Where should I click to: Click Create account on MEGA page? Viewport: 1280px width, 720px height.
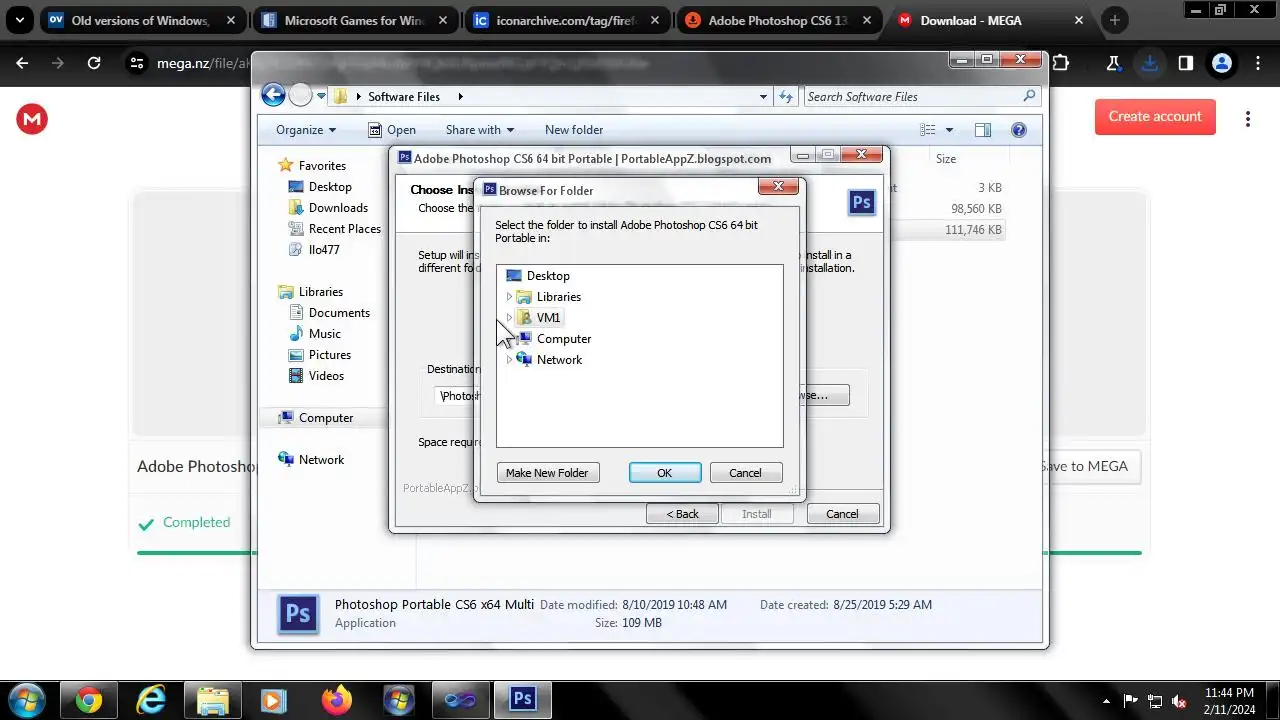pos(1155,117)
